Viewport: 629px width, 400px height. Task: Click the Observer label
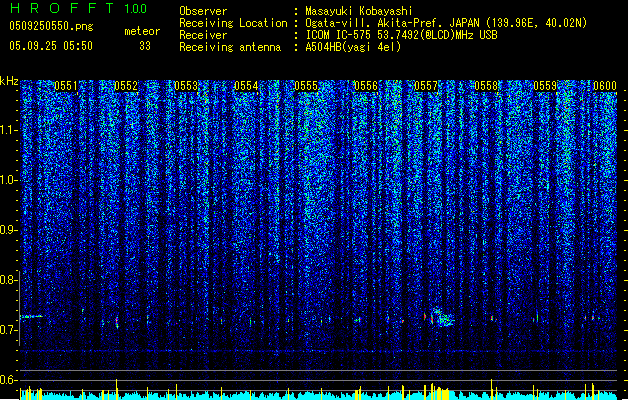pos(203,11)
